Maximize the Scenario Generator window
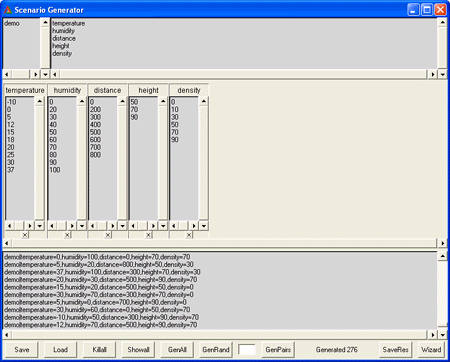450x362 pixels. tap(427, 10)
